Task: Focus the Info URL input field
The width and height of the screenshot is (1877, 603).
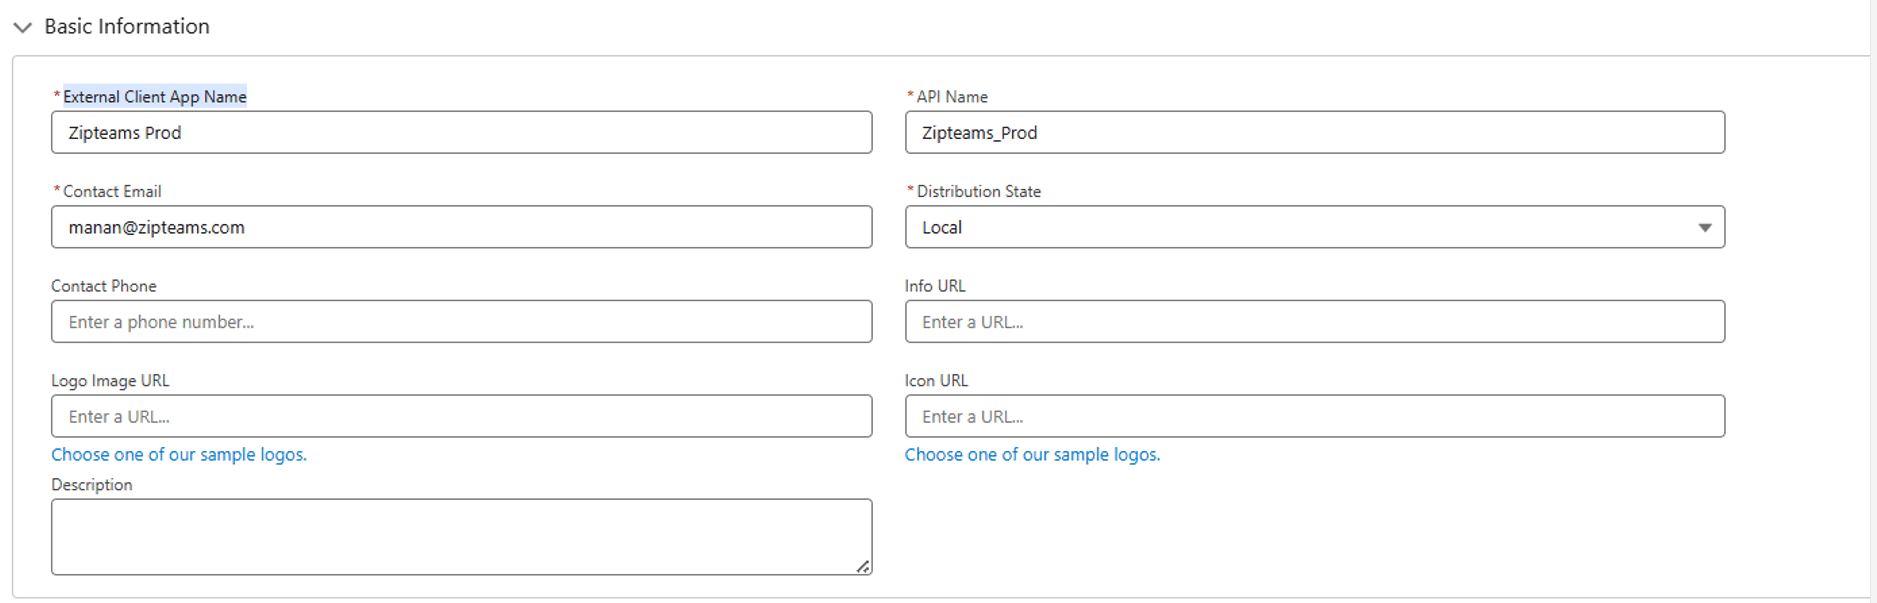Action: [1314, 322]
